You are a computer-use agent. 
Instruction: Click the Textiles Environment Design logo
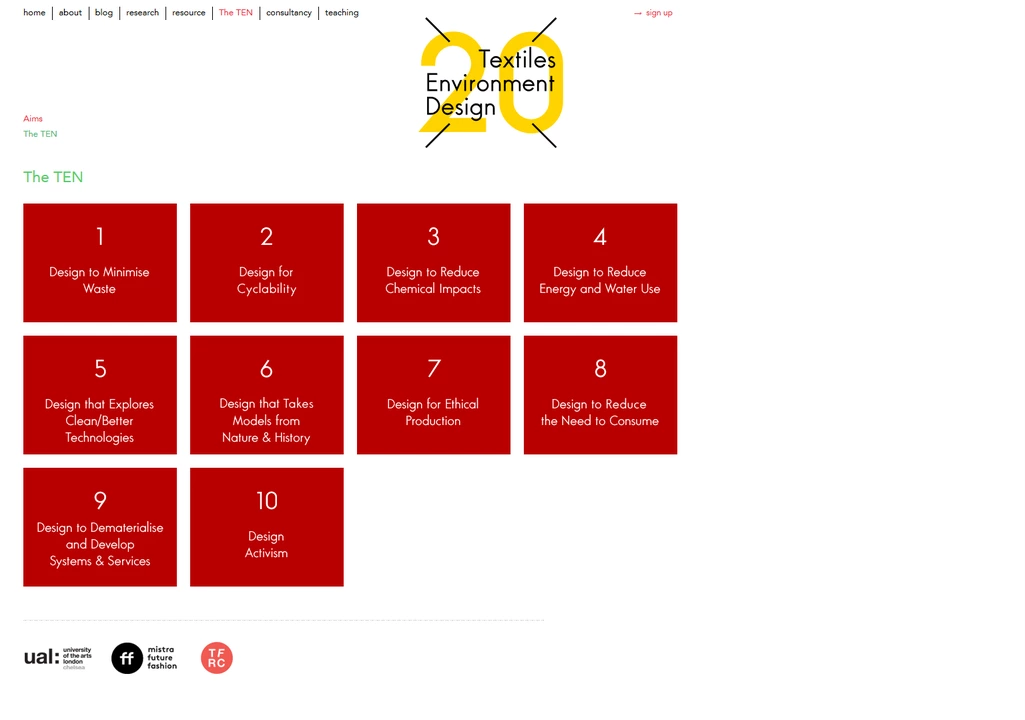click(x=490, y=83)
